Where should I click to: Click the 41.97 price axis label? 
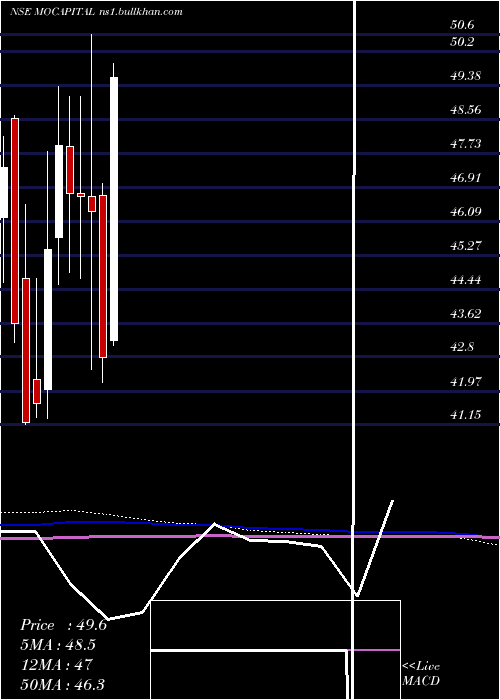tap(465, 381)
